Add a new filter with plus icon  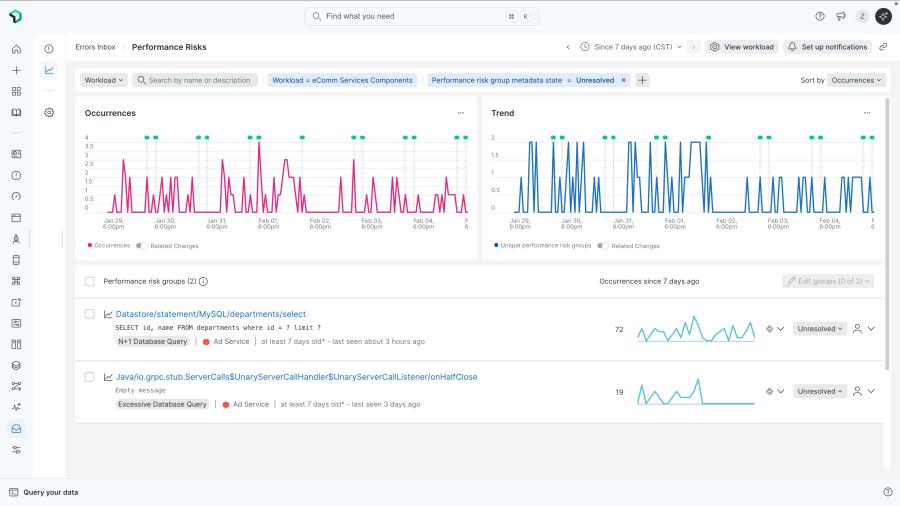(x=642, y=80)
